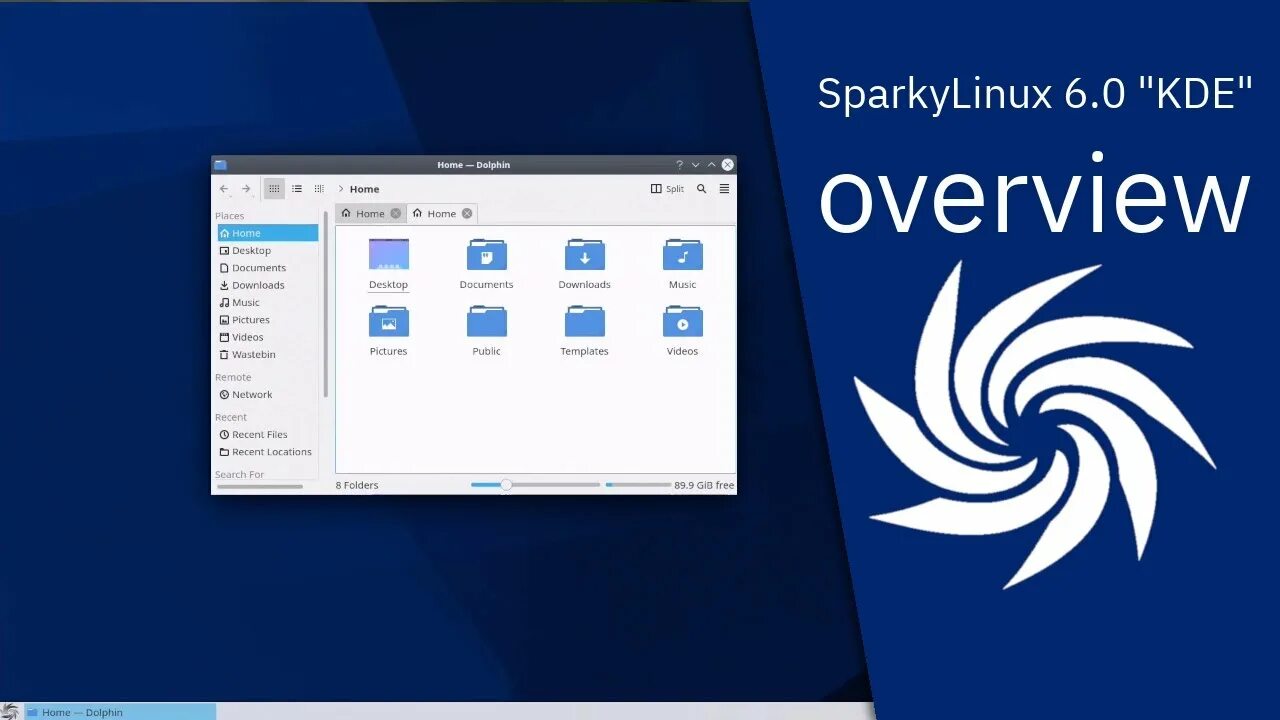Click the free disk space bar

(638, 485)
